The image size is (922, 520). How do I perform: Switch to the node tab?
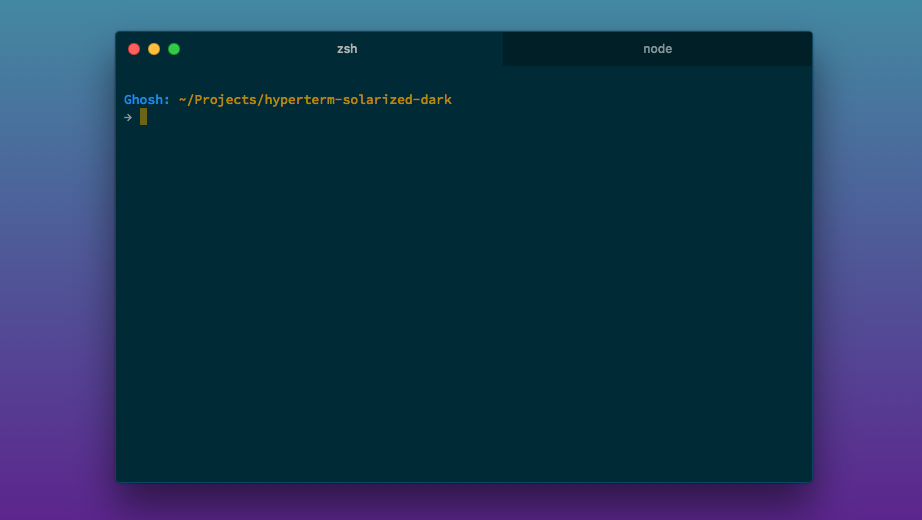click(657, 49)
